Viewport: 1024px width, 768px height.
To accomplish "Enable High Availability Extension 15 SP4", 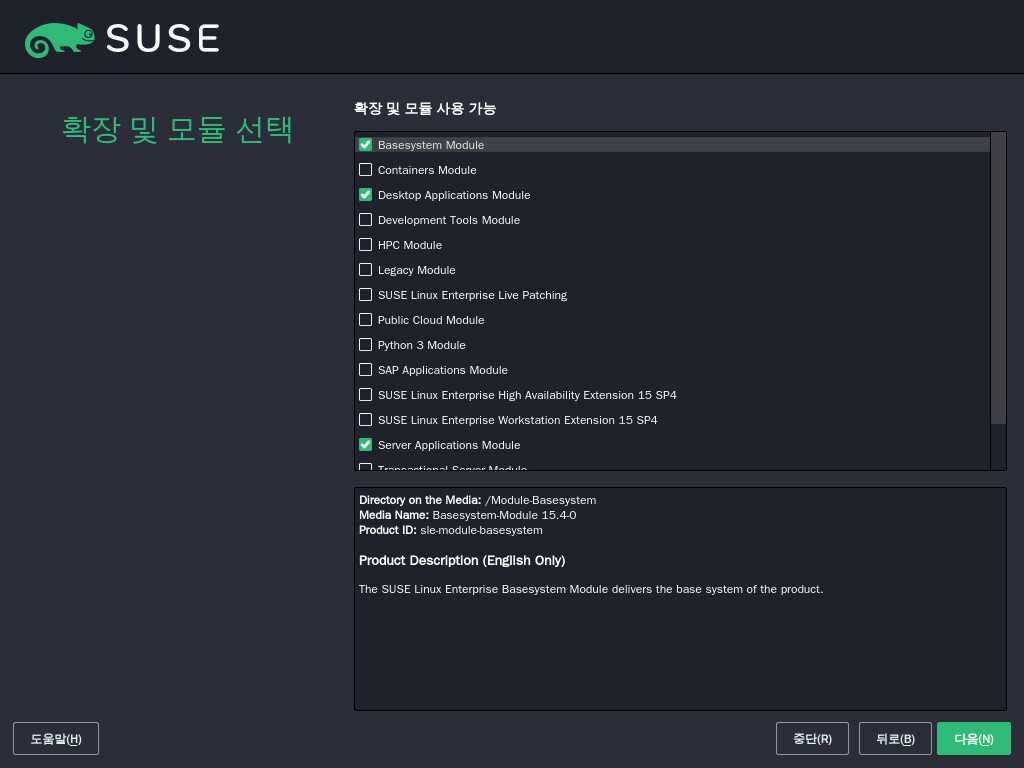I will (x=366, y=395).
